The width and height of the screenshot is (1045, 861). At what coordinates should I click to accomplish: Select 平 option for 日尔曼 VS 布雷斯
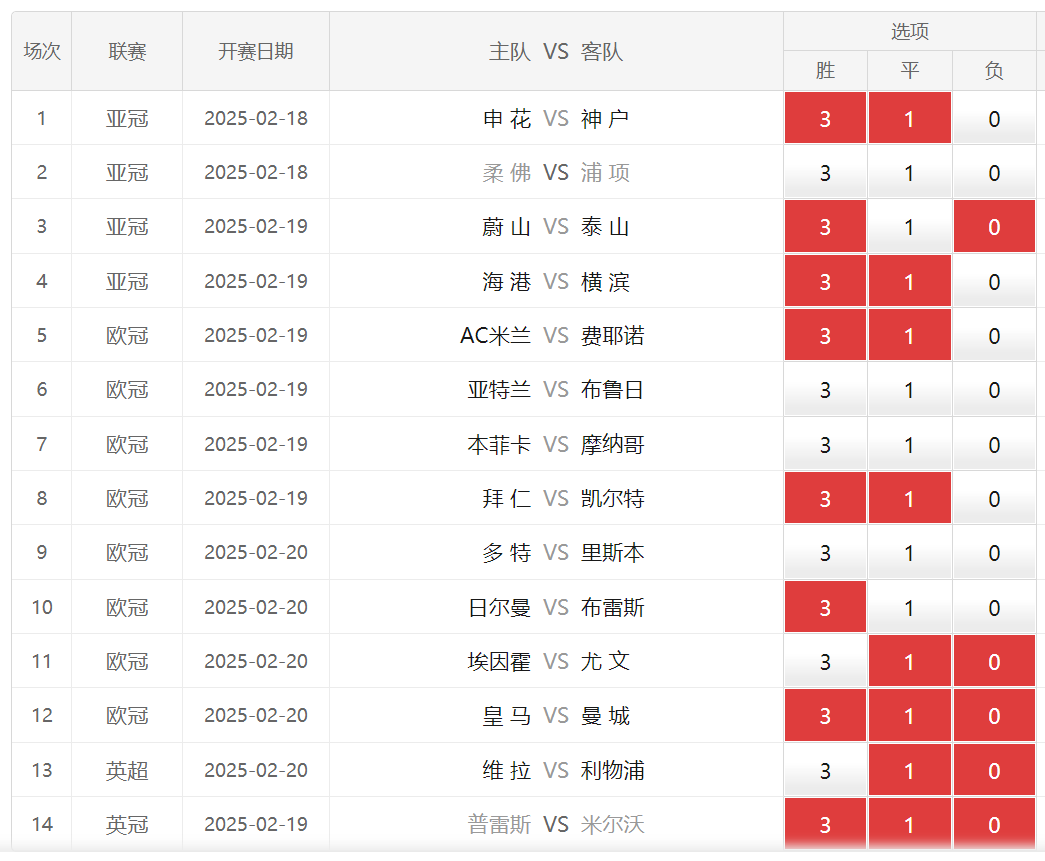[910, 607]
